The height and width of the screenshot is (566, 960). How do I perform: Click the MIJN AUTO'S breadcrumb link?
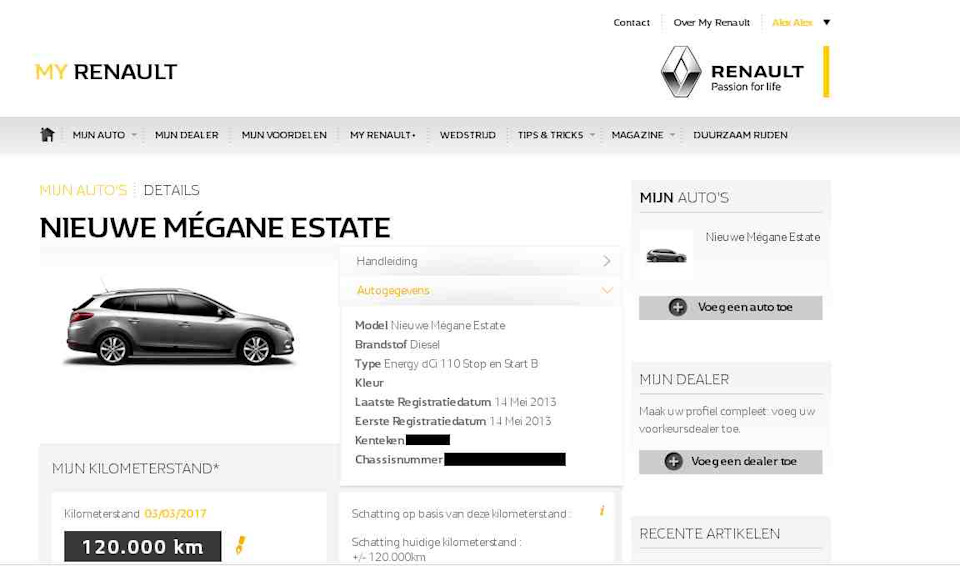[83, 191]
